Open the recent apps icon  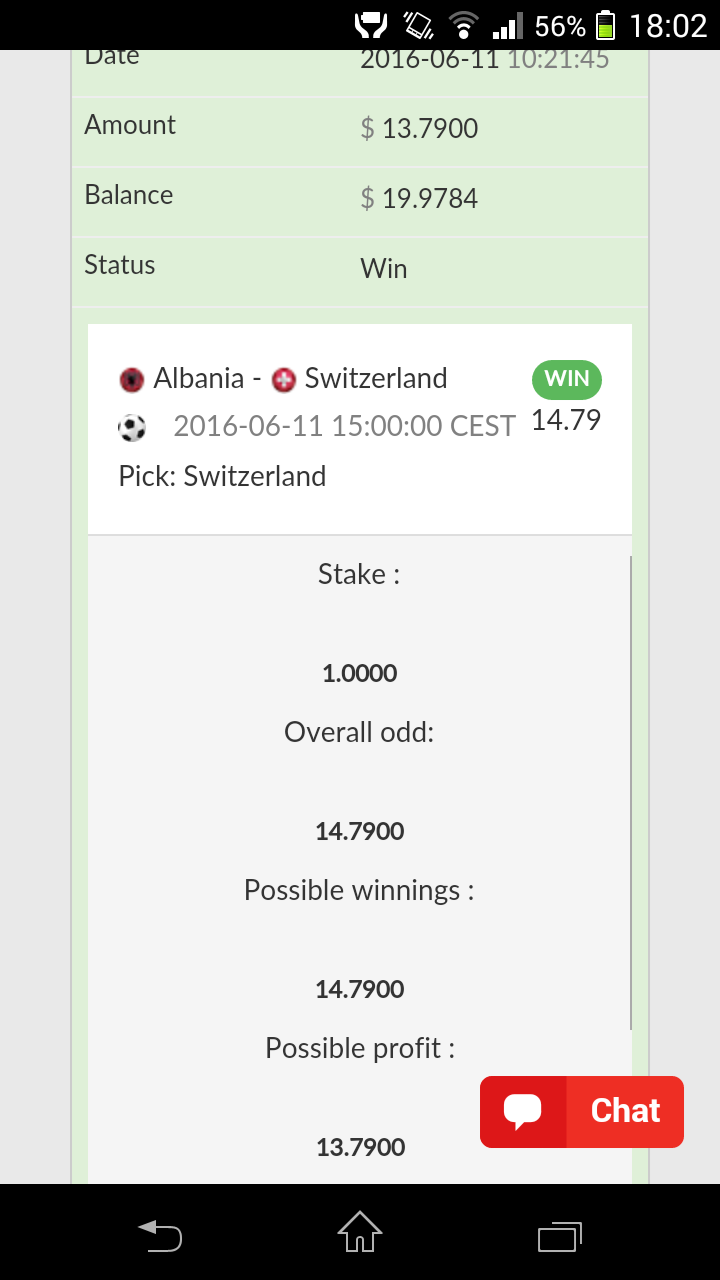560,1236
